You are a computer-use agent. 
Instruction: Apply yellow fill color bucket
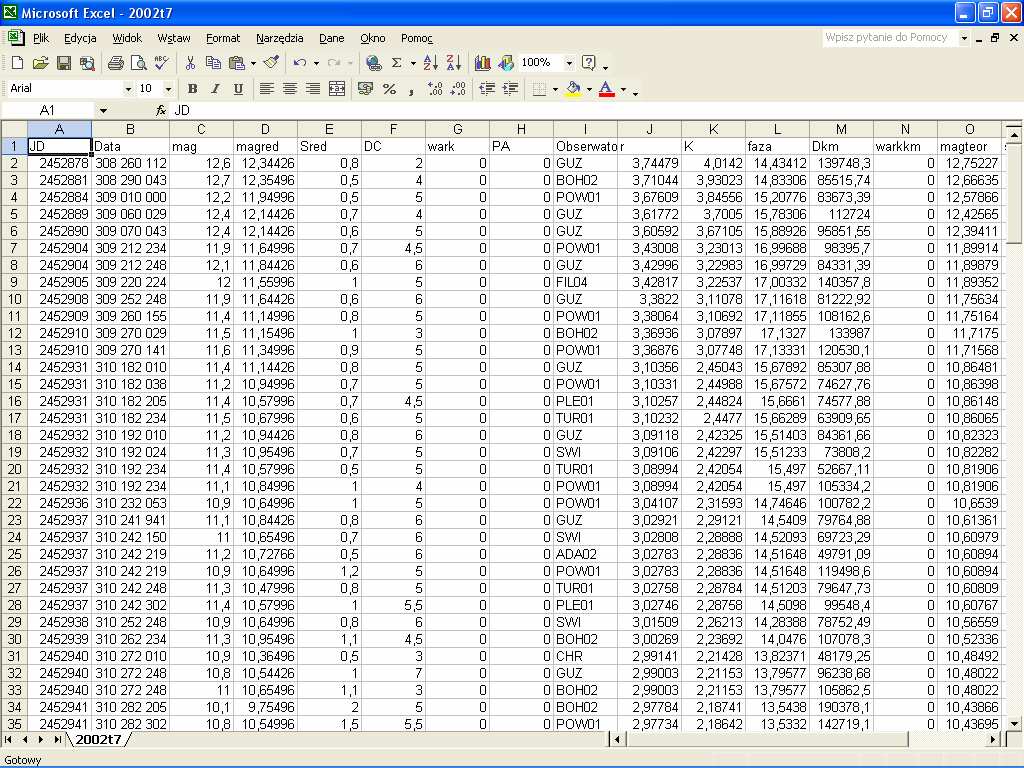(573, 89)
